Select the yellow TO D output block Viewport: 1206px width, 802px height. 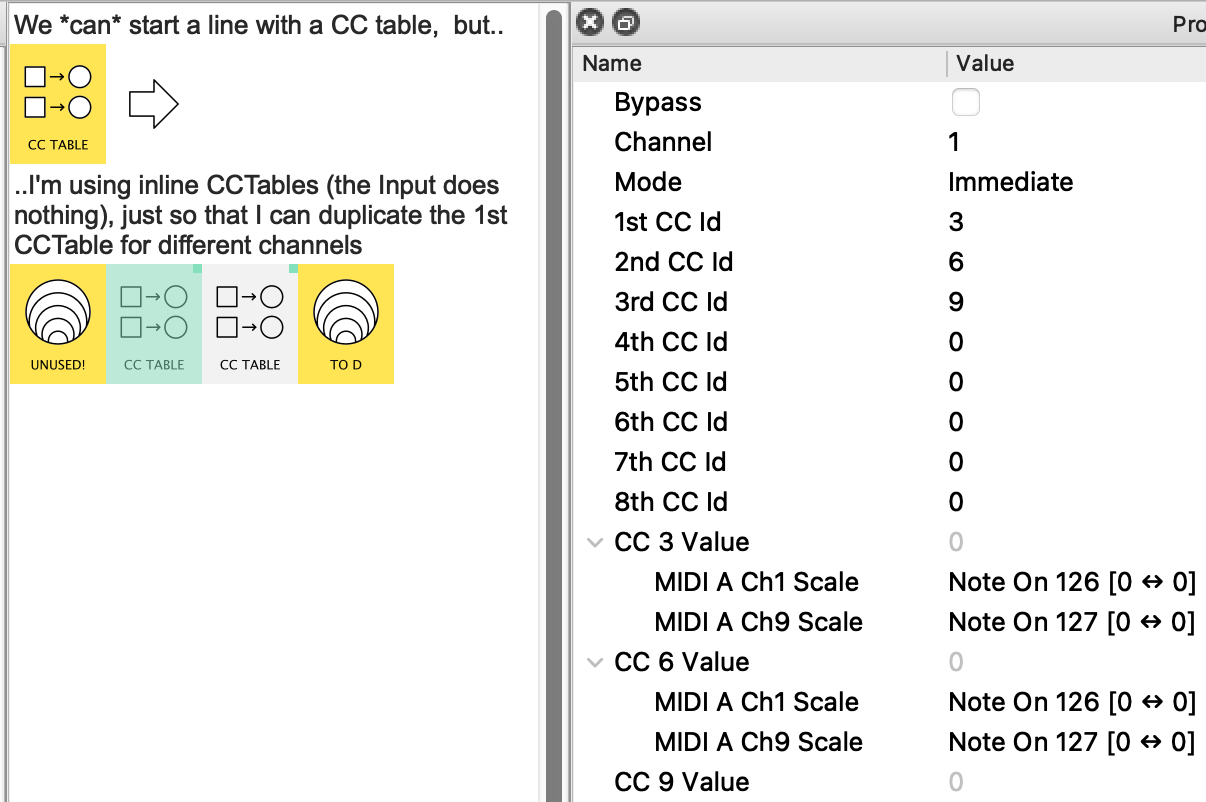345,323
